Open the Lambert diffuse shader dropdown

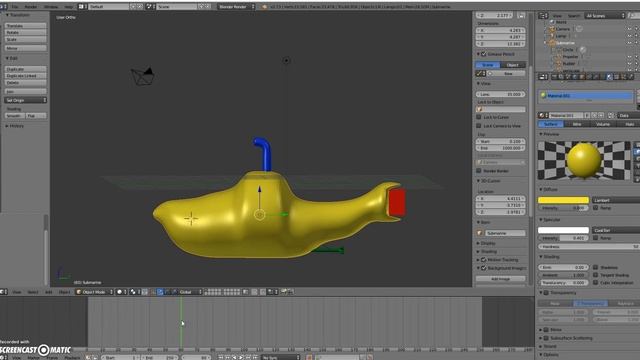pyautogui.click(x=616, y=200)
